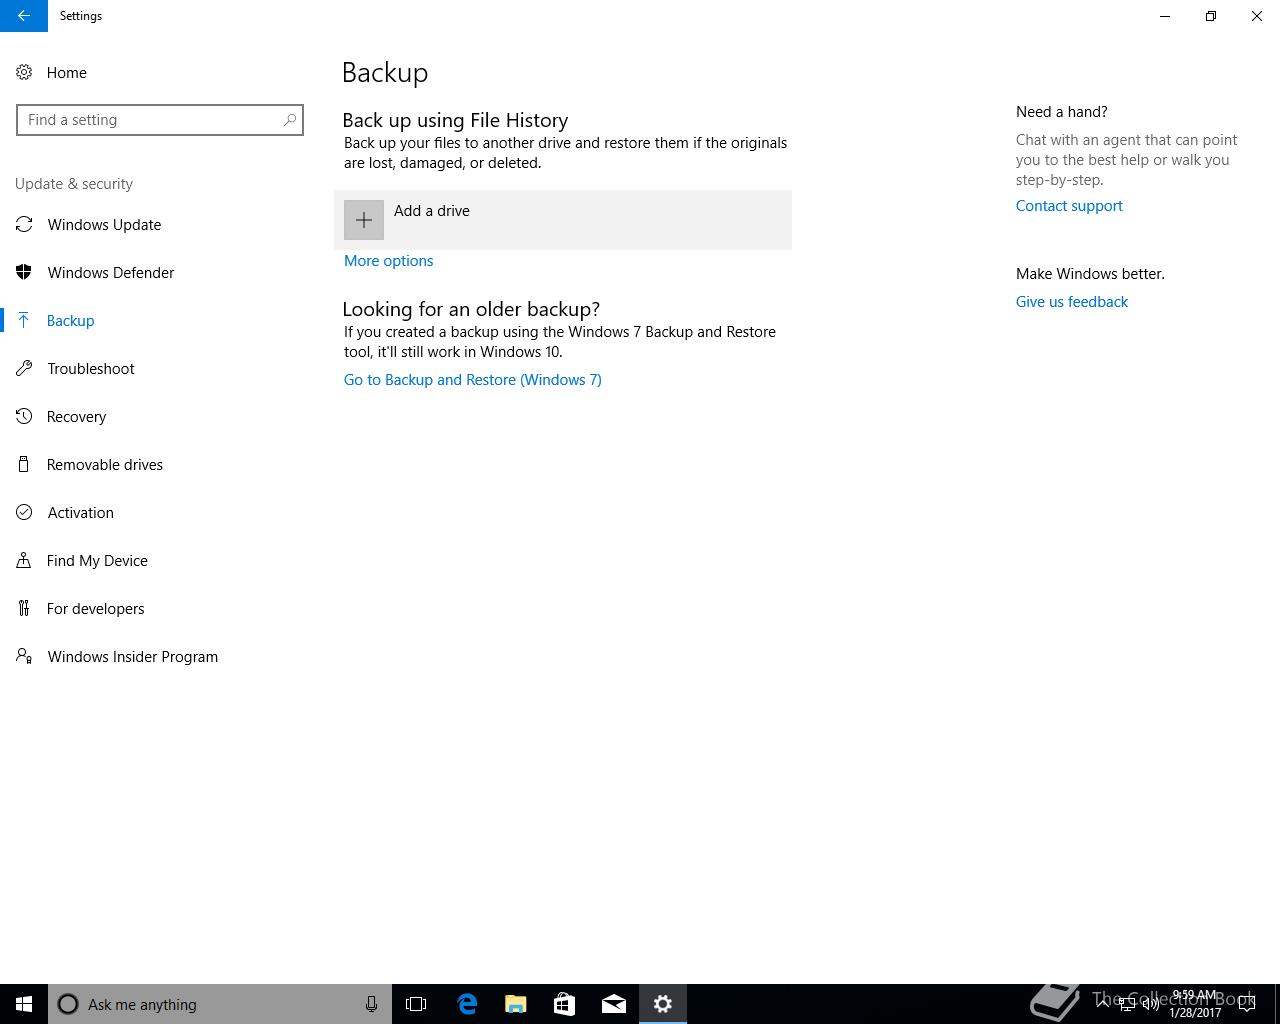Click the volume speaker icon in tray
The image size is (1280, 1024).
[x=1151, y=1004]
